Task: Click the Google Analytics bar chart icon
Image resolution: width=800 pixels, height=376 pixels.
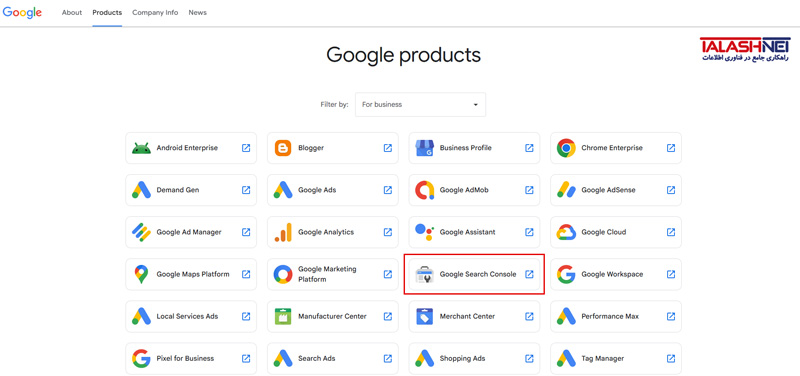Action: pyautogui.click(x=283, y=232)
